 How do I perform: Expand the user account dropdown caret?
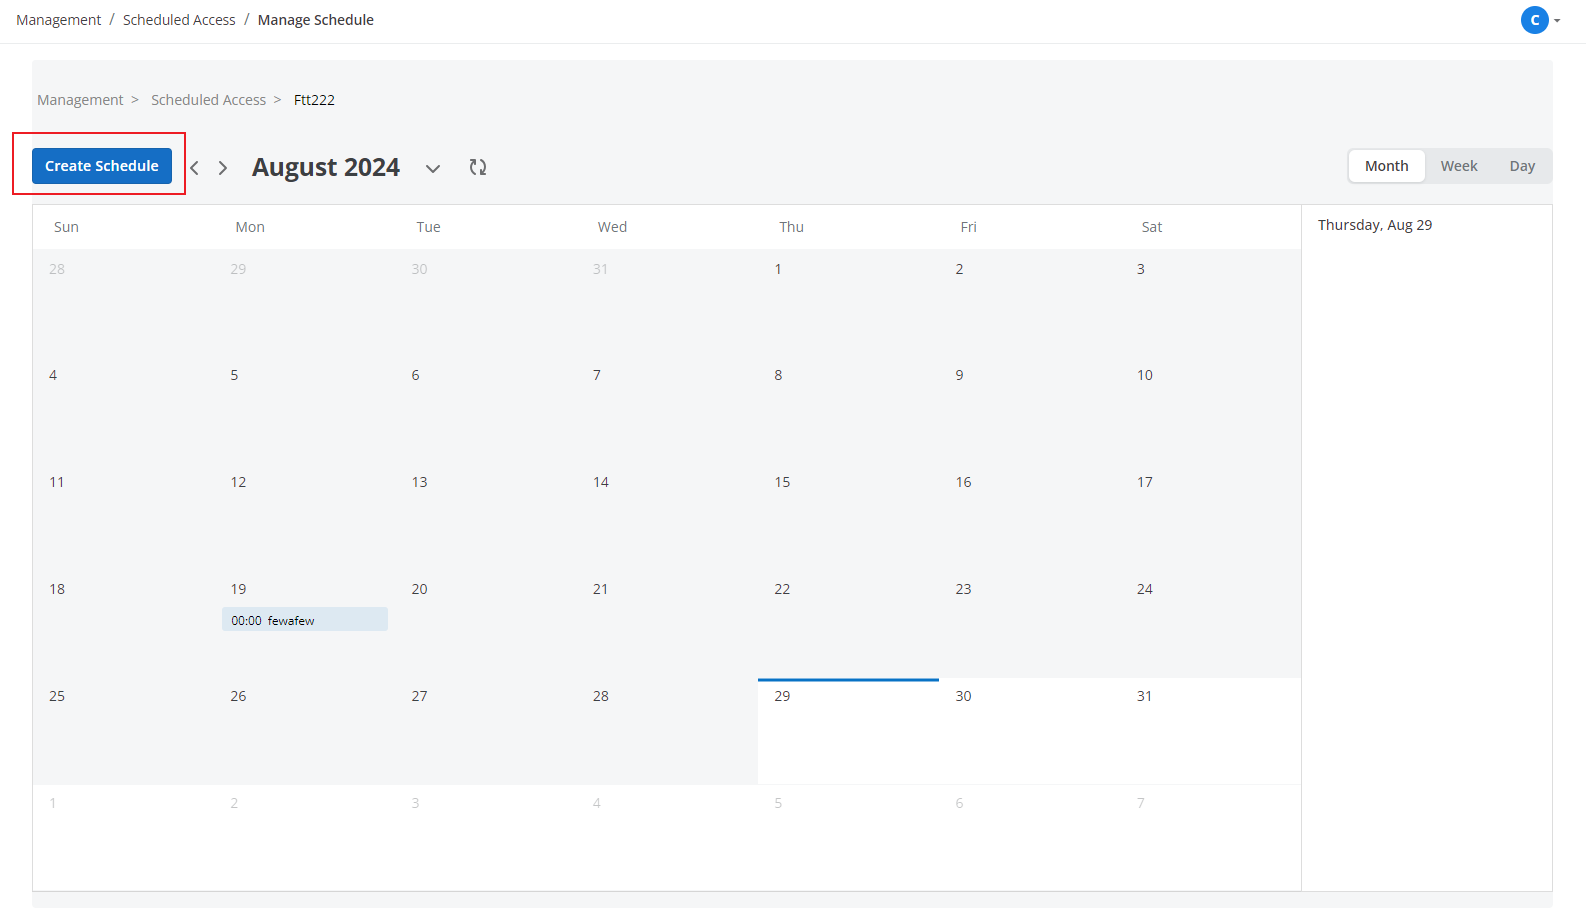point(1557,21)
